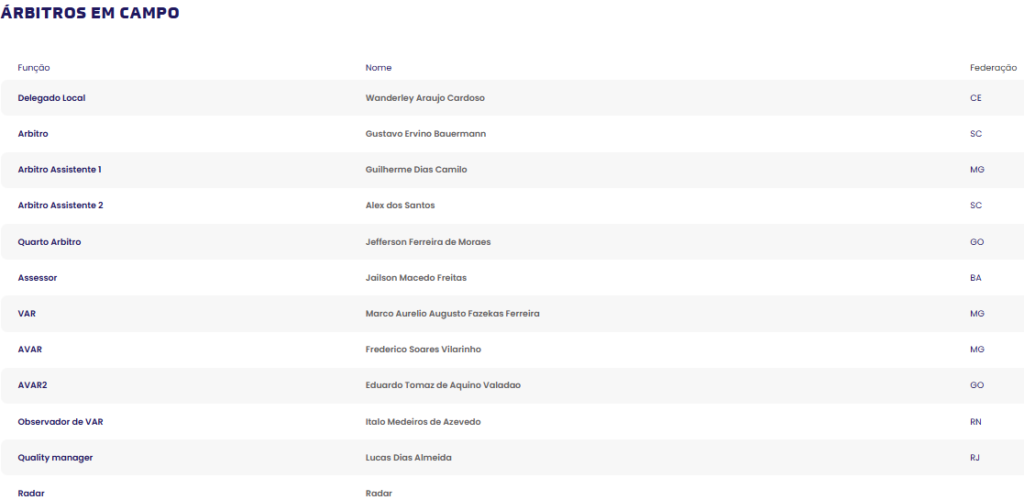Click SC in the Alex dos Santos row
Screen dimensions: 1024x500
tap(976, 206)
